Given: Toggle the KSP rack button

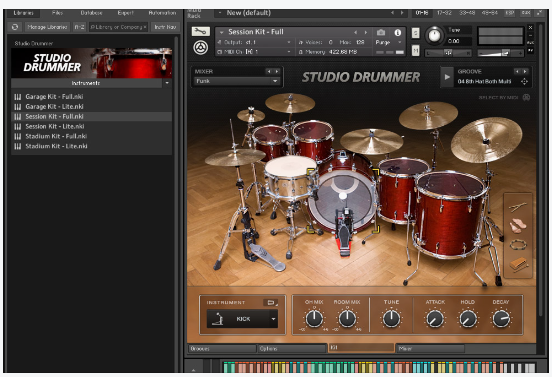Looking at the screenshot, I should tap(510, 13).
